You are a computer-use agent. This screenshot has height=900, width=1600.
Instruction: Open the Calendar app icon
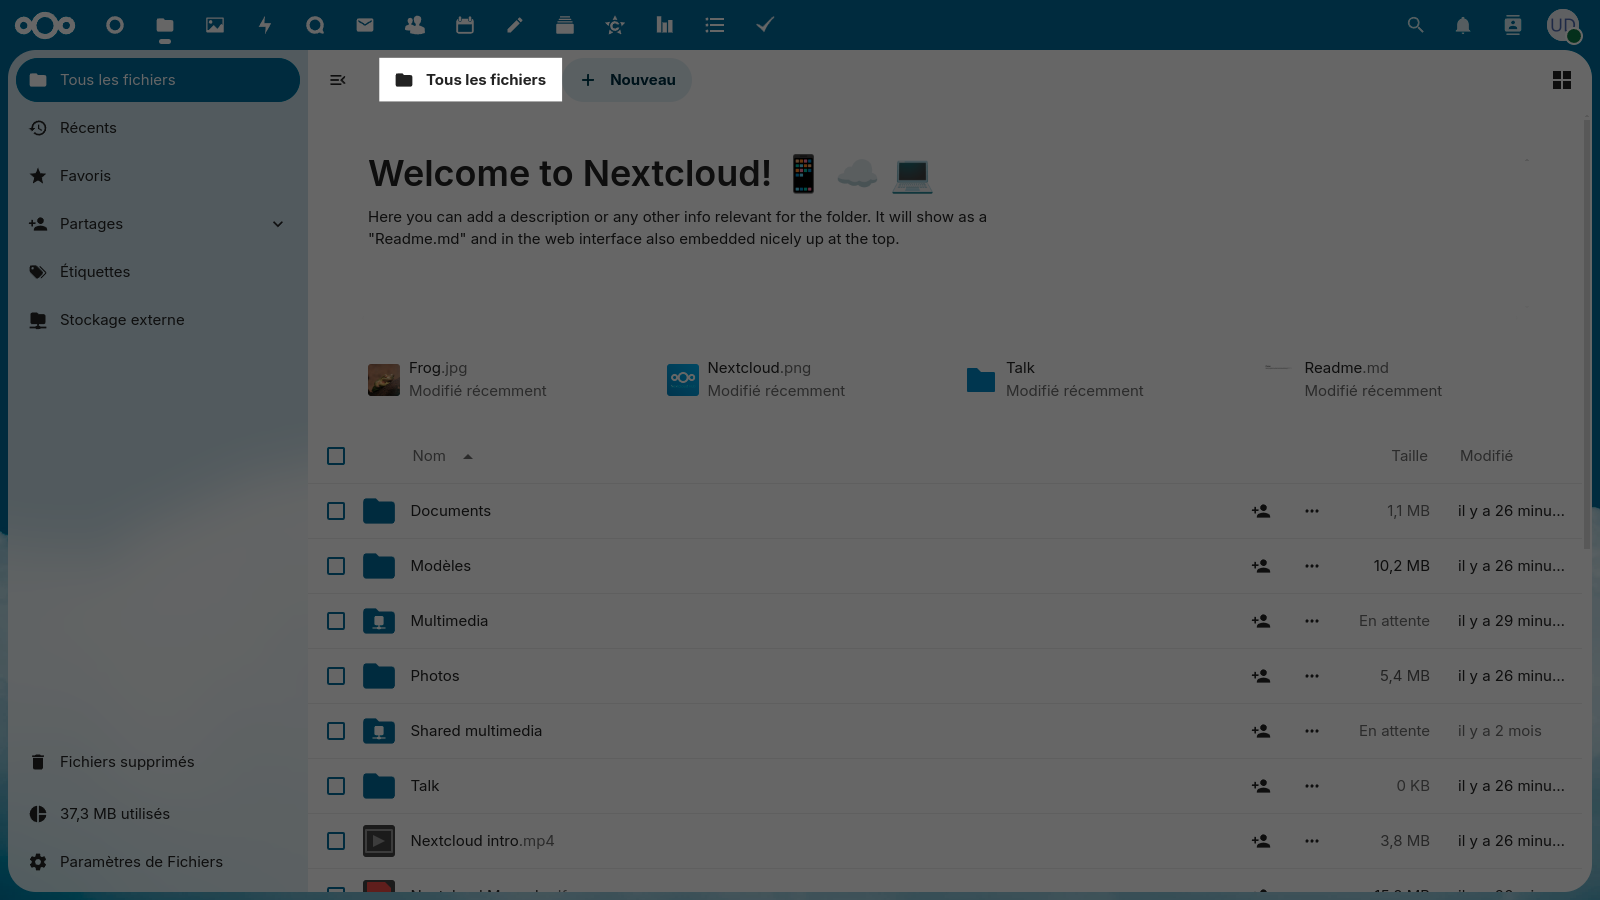click(465, 25)
